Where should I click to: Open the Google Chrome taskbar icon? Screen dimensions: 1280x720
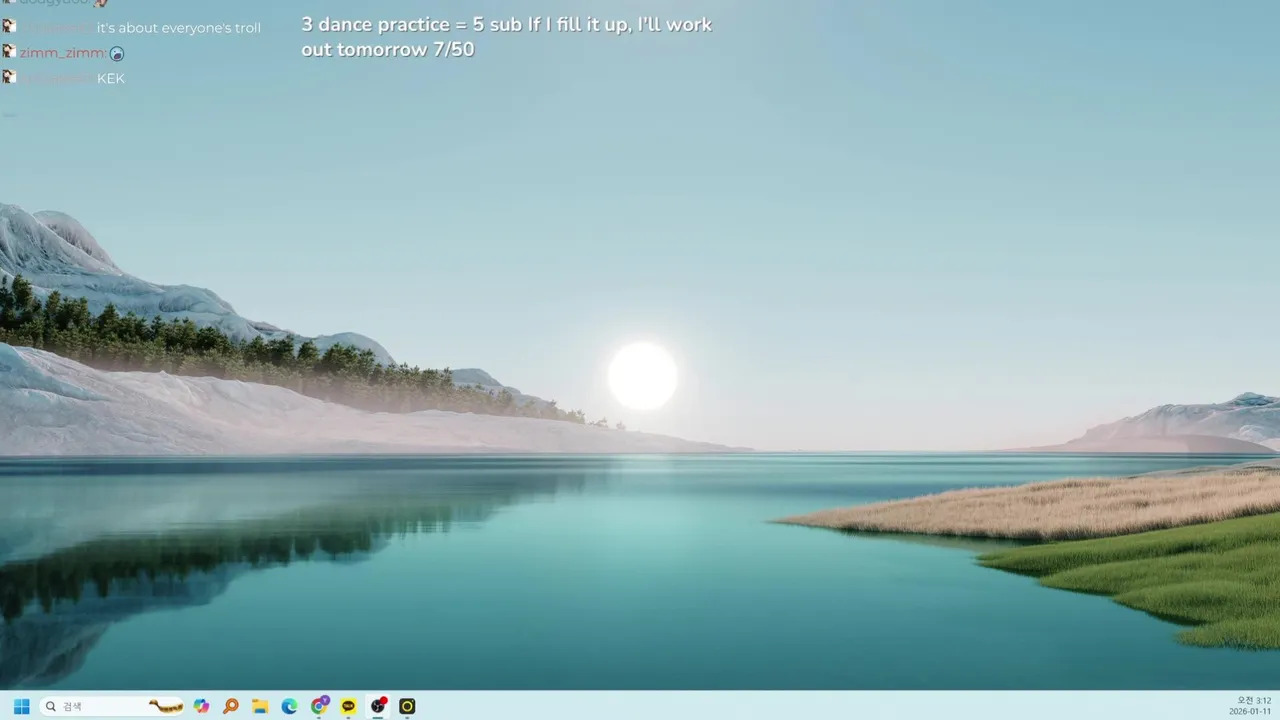point(319,706)
